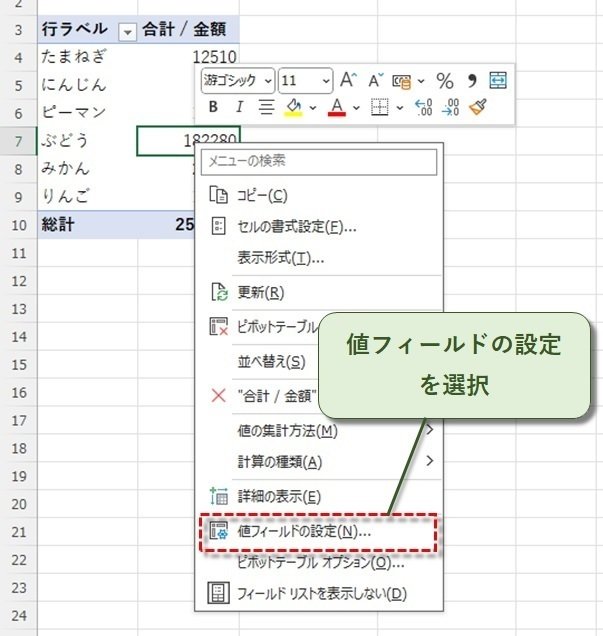This screenshot has height=636, width=603.
Task: Click Decrease Decimal icon
Action: coord(451,107)
